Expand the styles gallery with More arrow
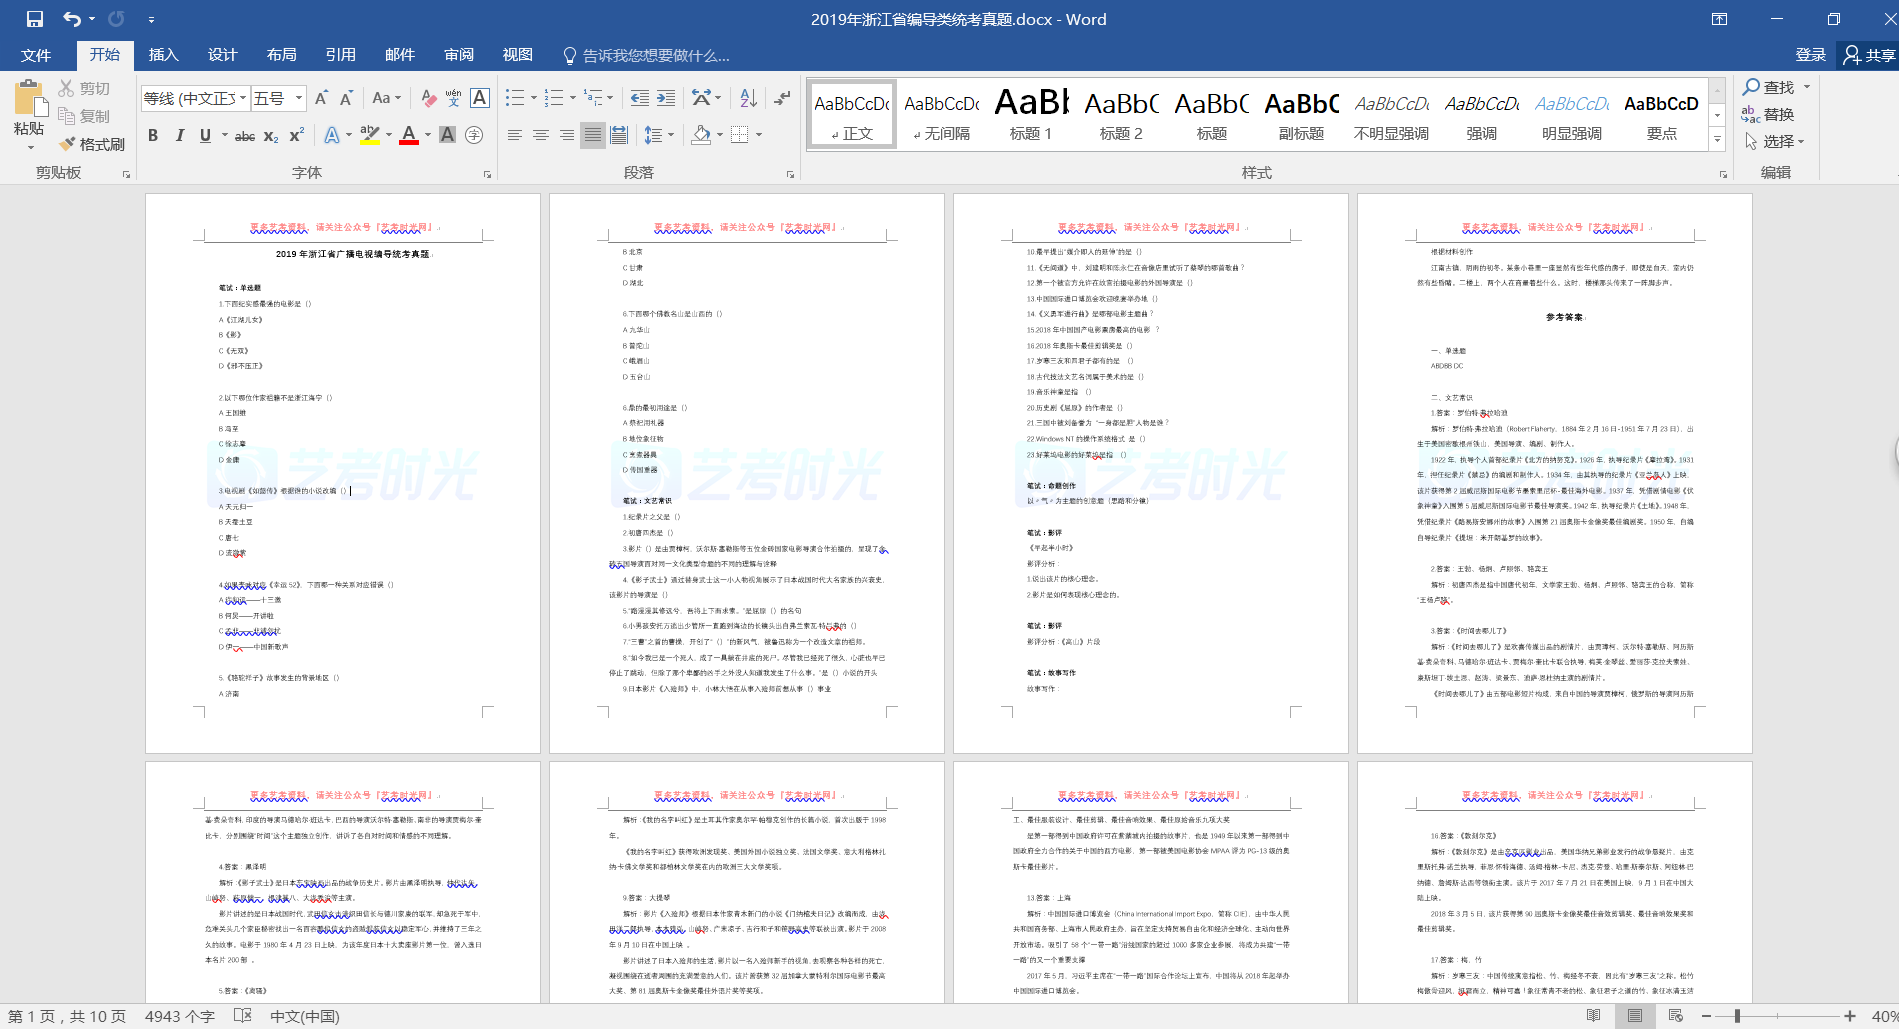1899x1029 pixels. pos(1717,140)
